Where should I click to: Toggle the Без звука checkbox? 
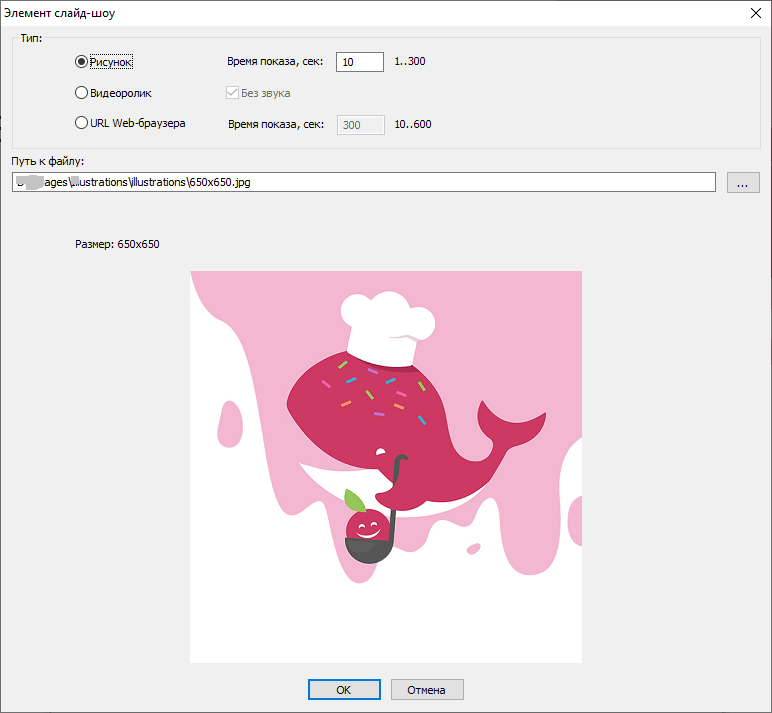pyautogui.click(x=233, y=93)
